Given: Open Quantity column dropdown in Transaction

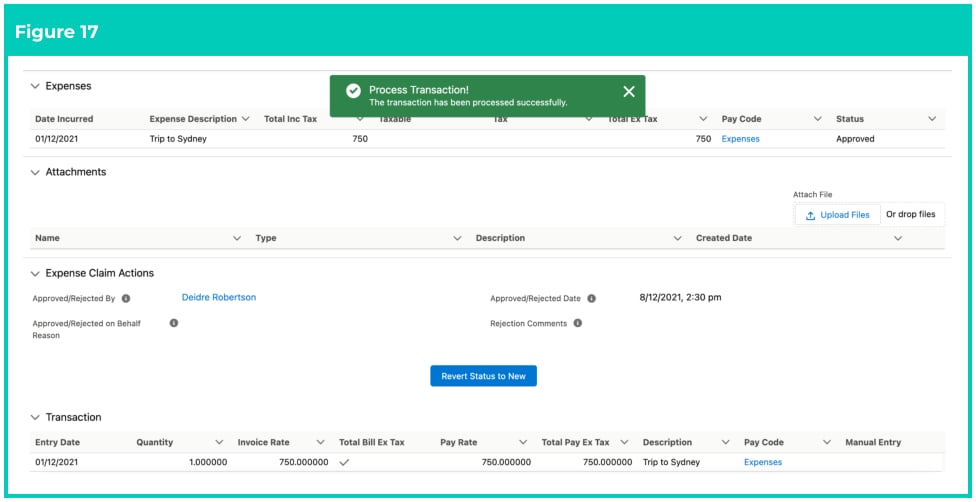Looking at the screenshot, I should (x=219, y=442).
